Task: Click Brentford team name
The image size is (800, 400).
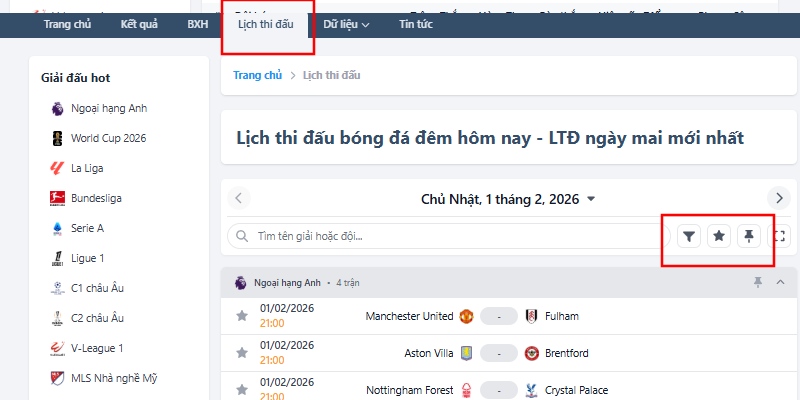Action: 567,353
